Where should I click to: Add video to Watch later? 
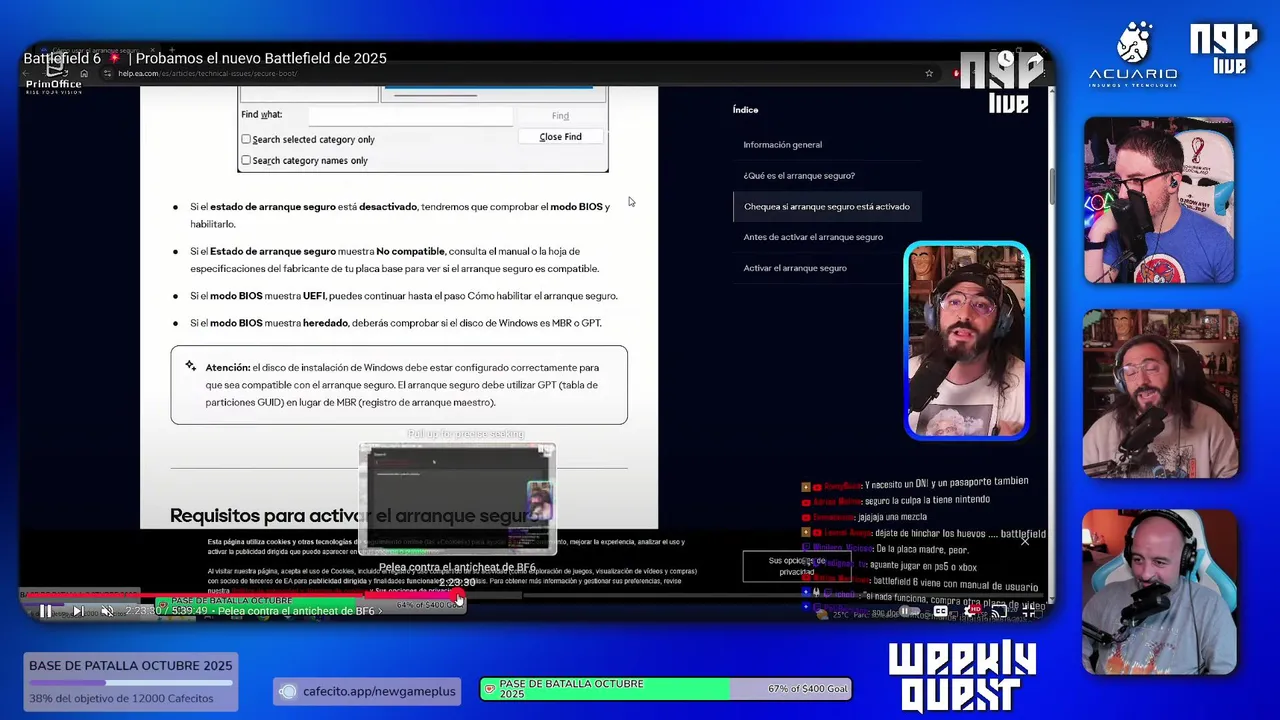tap(1005, 60)
